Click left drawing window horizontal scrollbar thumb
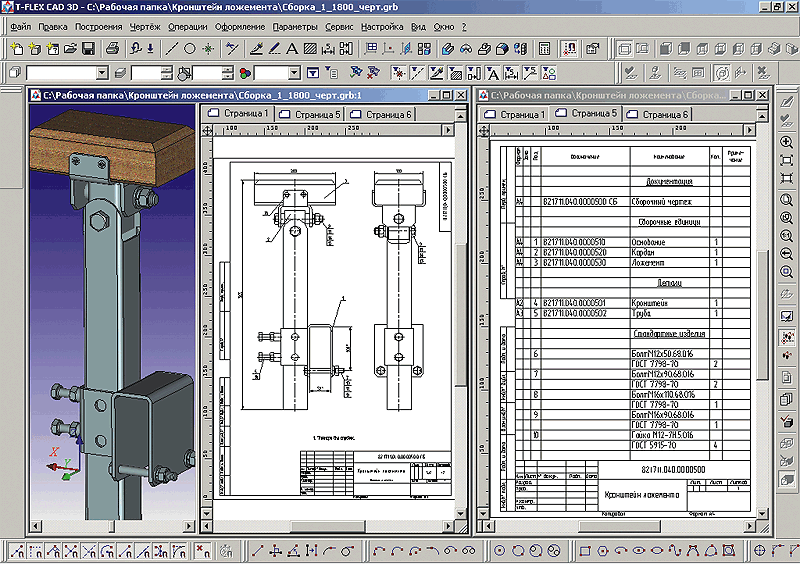800x564 pixels. (328, 526)
